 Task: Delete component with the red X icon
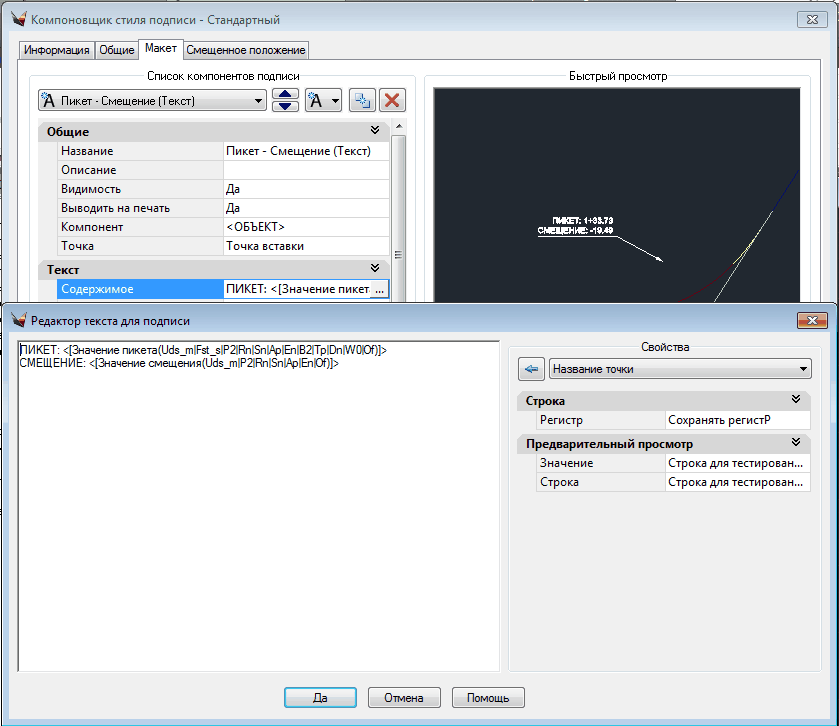tap(392, 100)
